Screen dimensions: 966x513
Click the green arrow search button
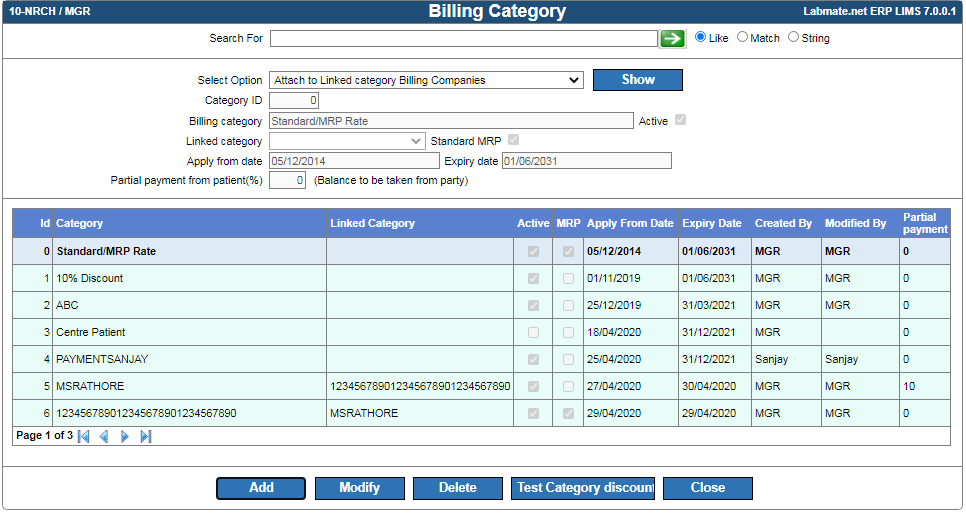(672, 39)
